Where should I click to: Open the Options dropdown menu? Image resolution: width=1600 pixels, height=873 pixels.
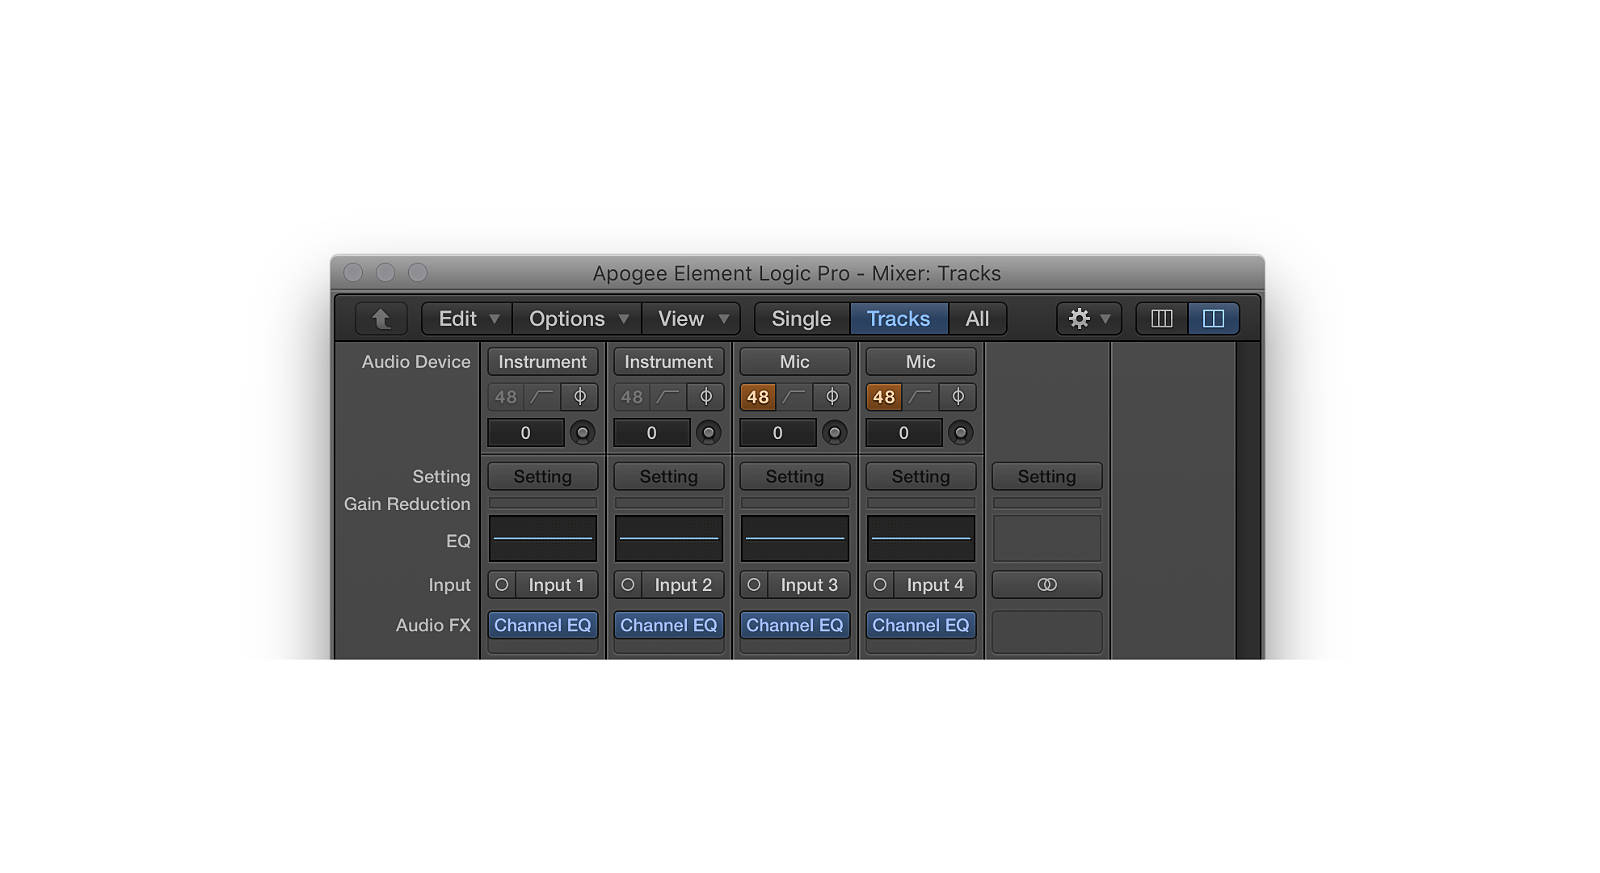577,319
